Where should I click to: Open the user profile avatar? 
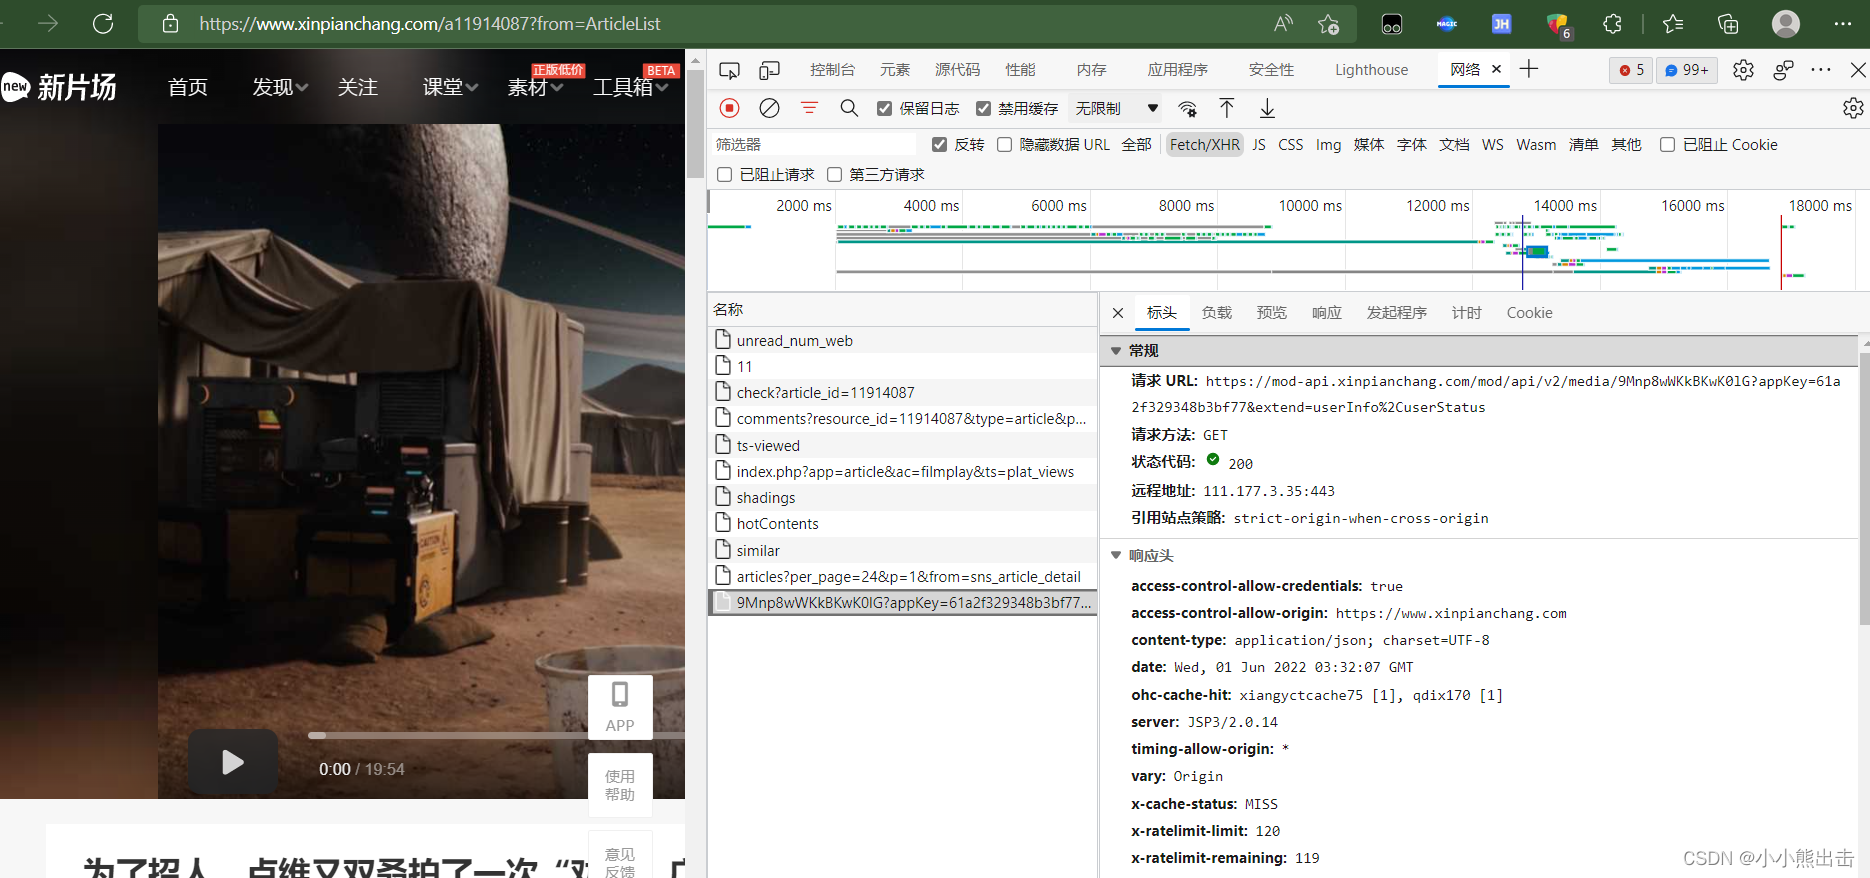[1786, 24]
